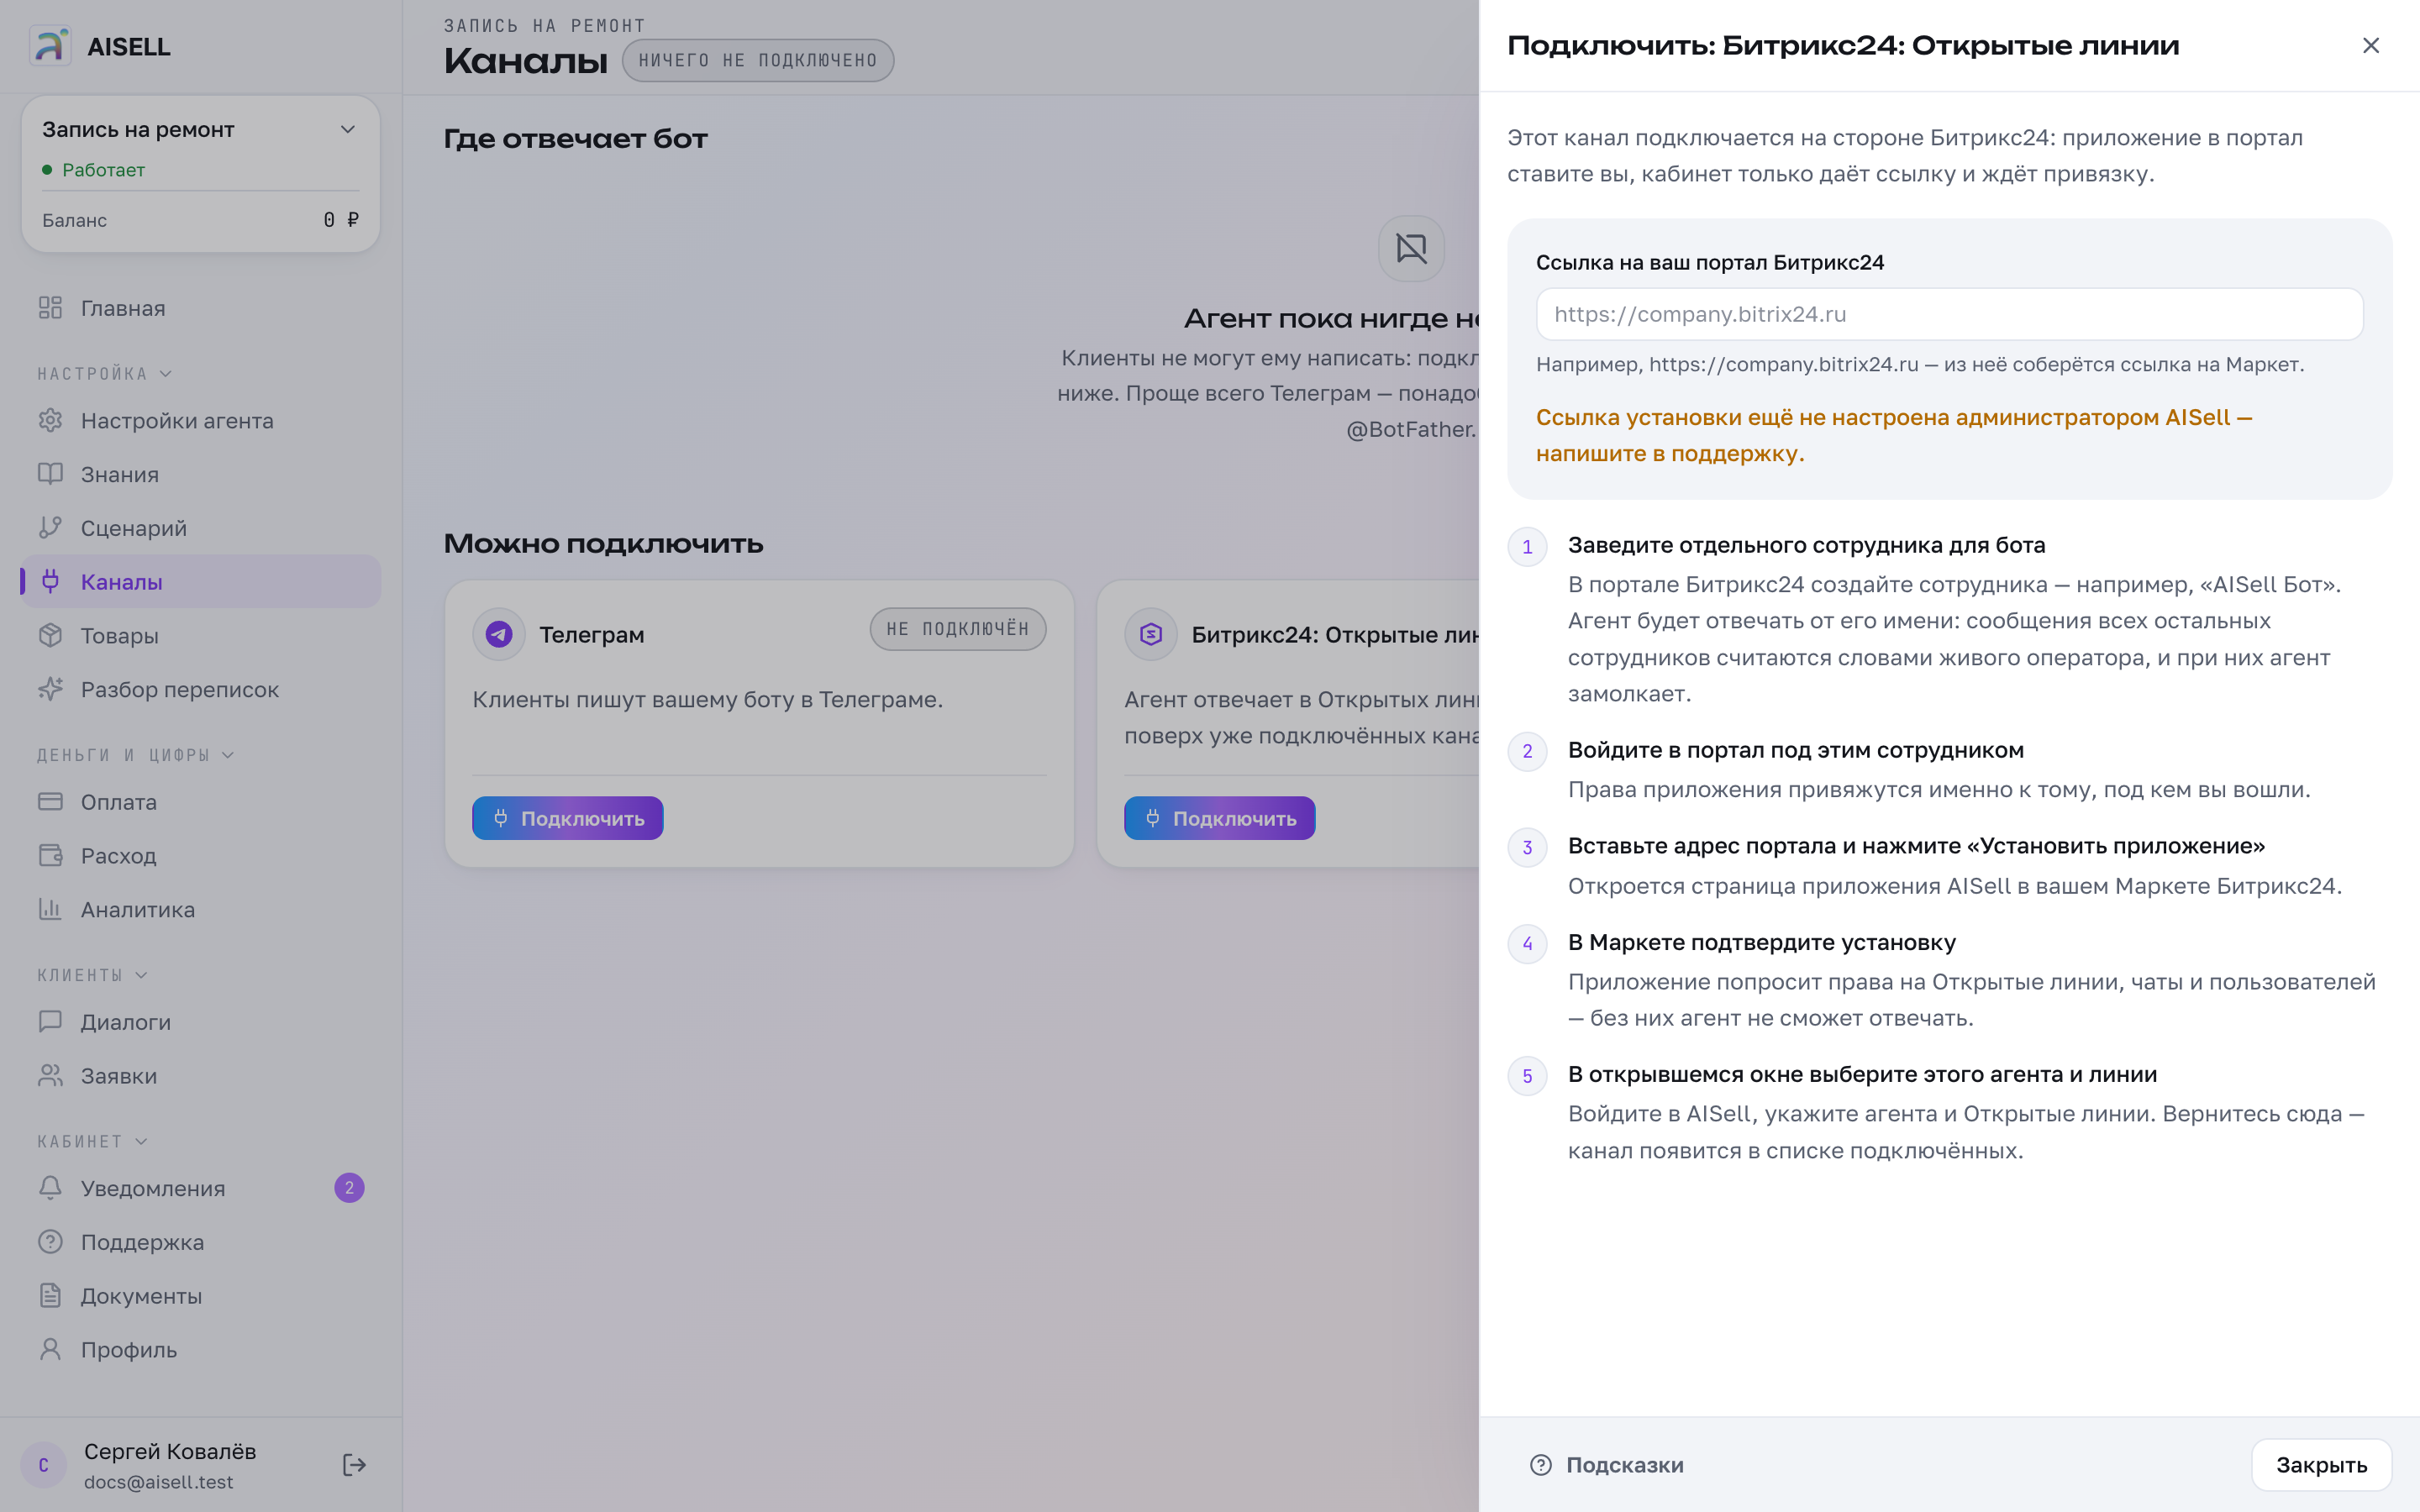Open the Поддержка page
2420x1512 pixels.
pyautogui.click(x=201, y=1242)
